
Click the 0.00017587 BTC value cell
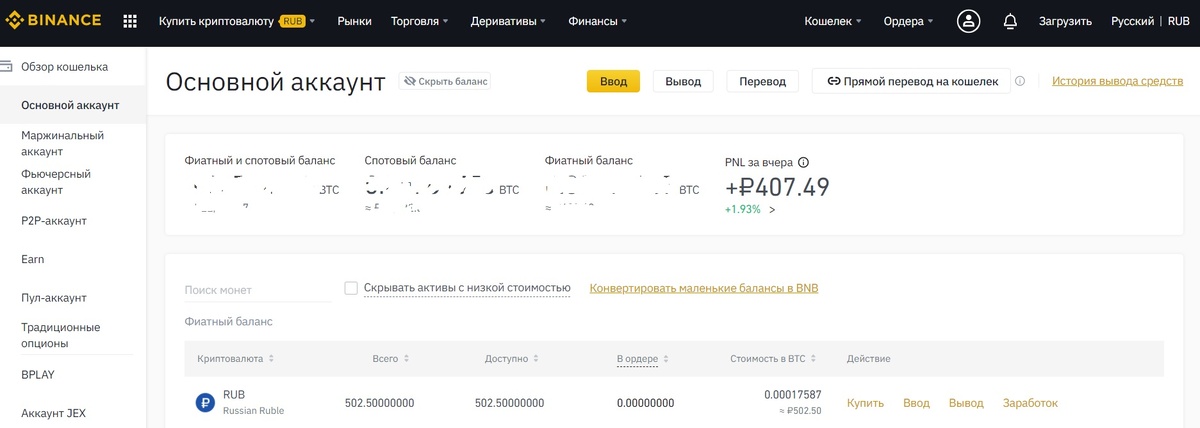point(793,395)
